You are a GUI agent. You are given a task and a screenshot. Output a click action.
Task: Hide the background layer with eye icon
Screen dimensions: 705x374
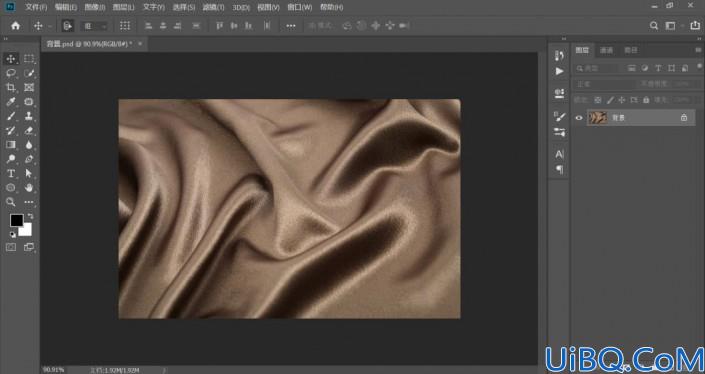tap(579, 118)
